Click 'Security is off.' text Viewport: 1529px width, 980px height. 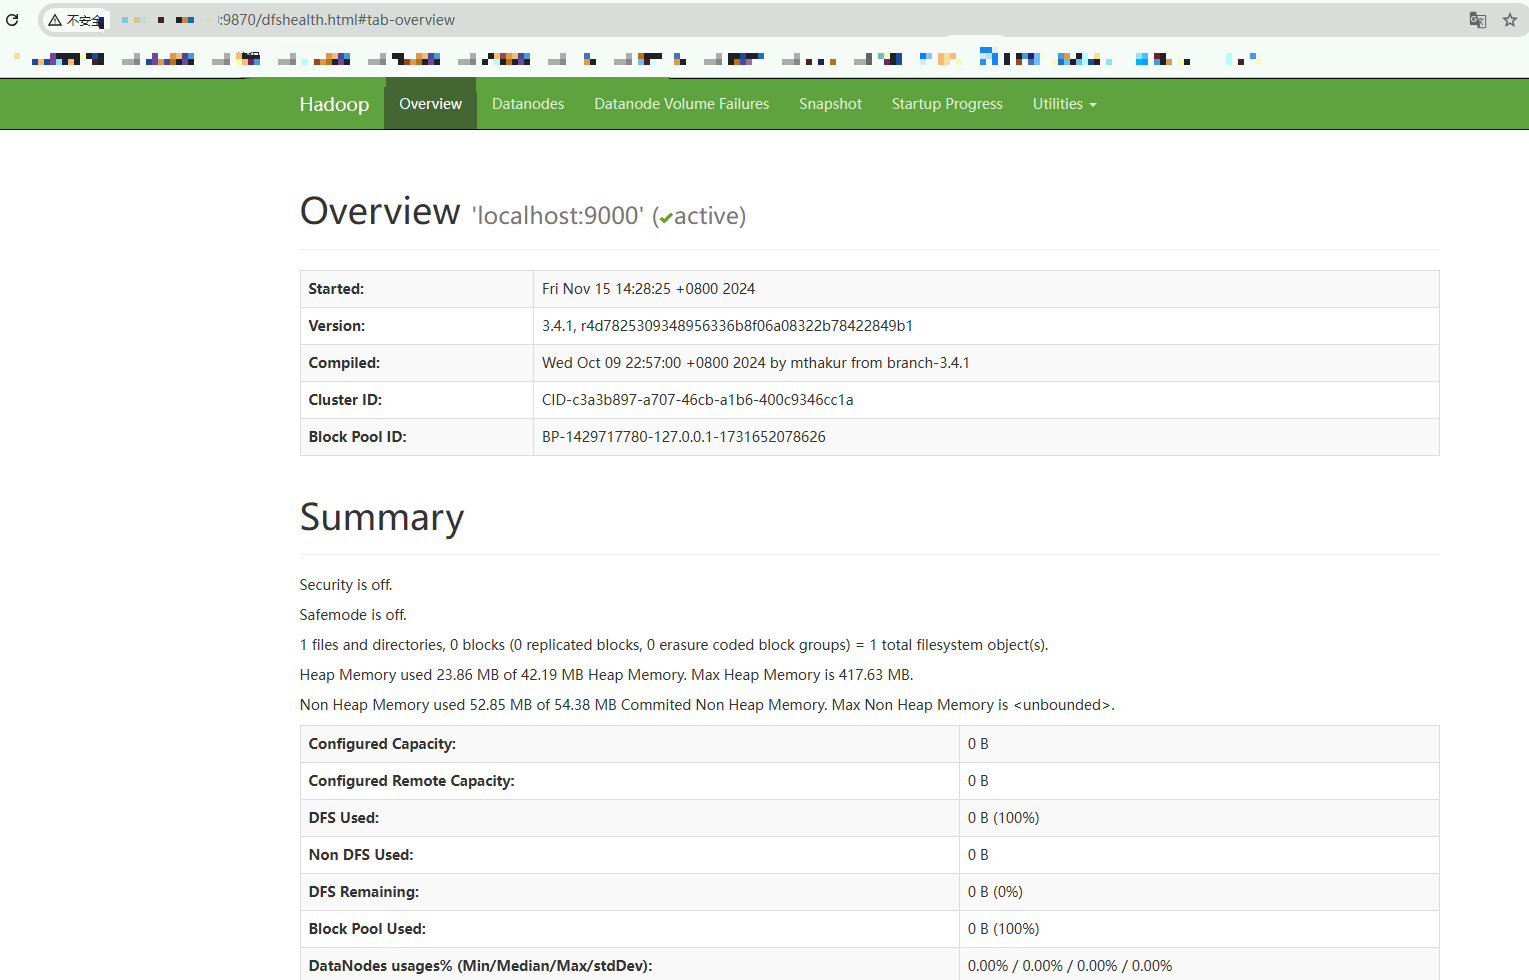coord(346,585)
